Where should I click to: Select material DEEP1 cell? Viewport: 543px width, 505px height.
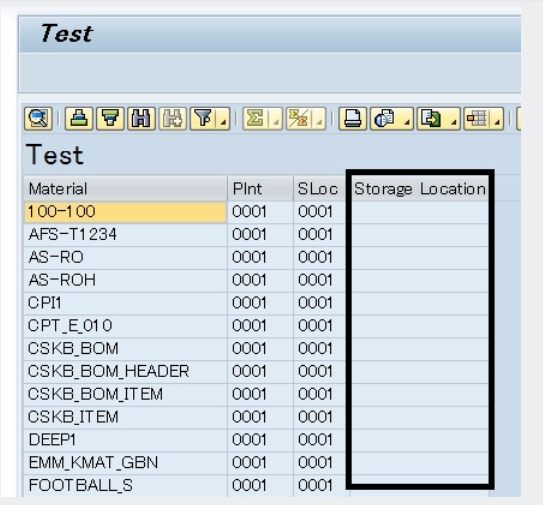point(125,440)
